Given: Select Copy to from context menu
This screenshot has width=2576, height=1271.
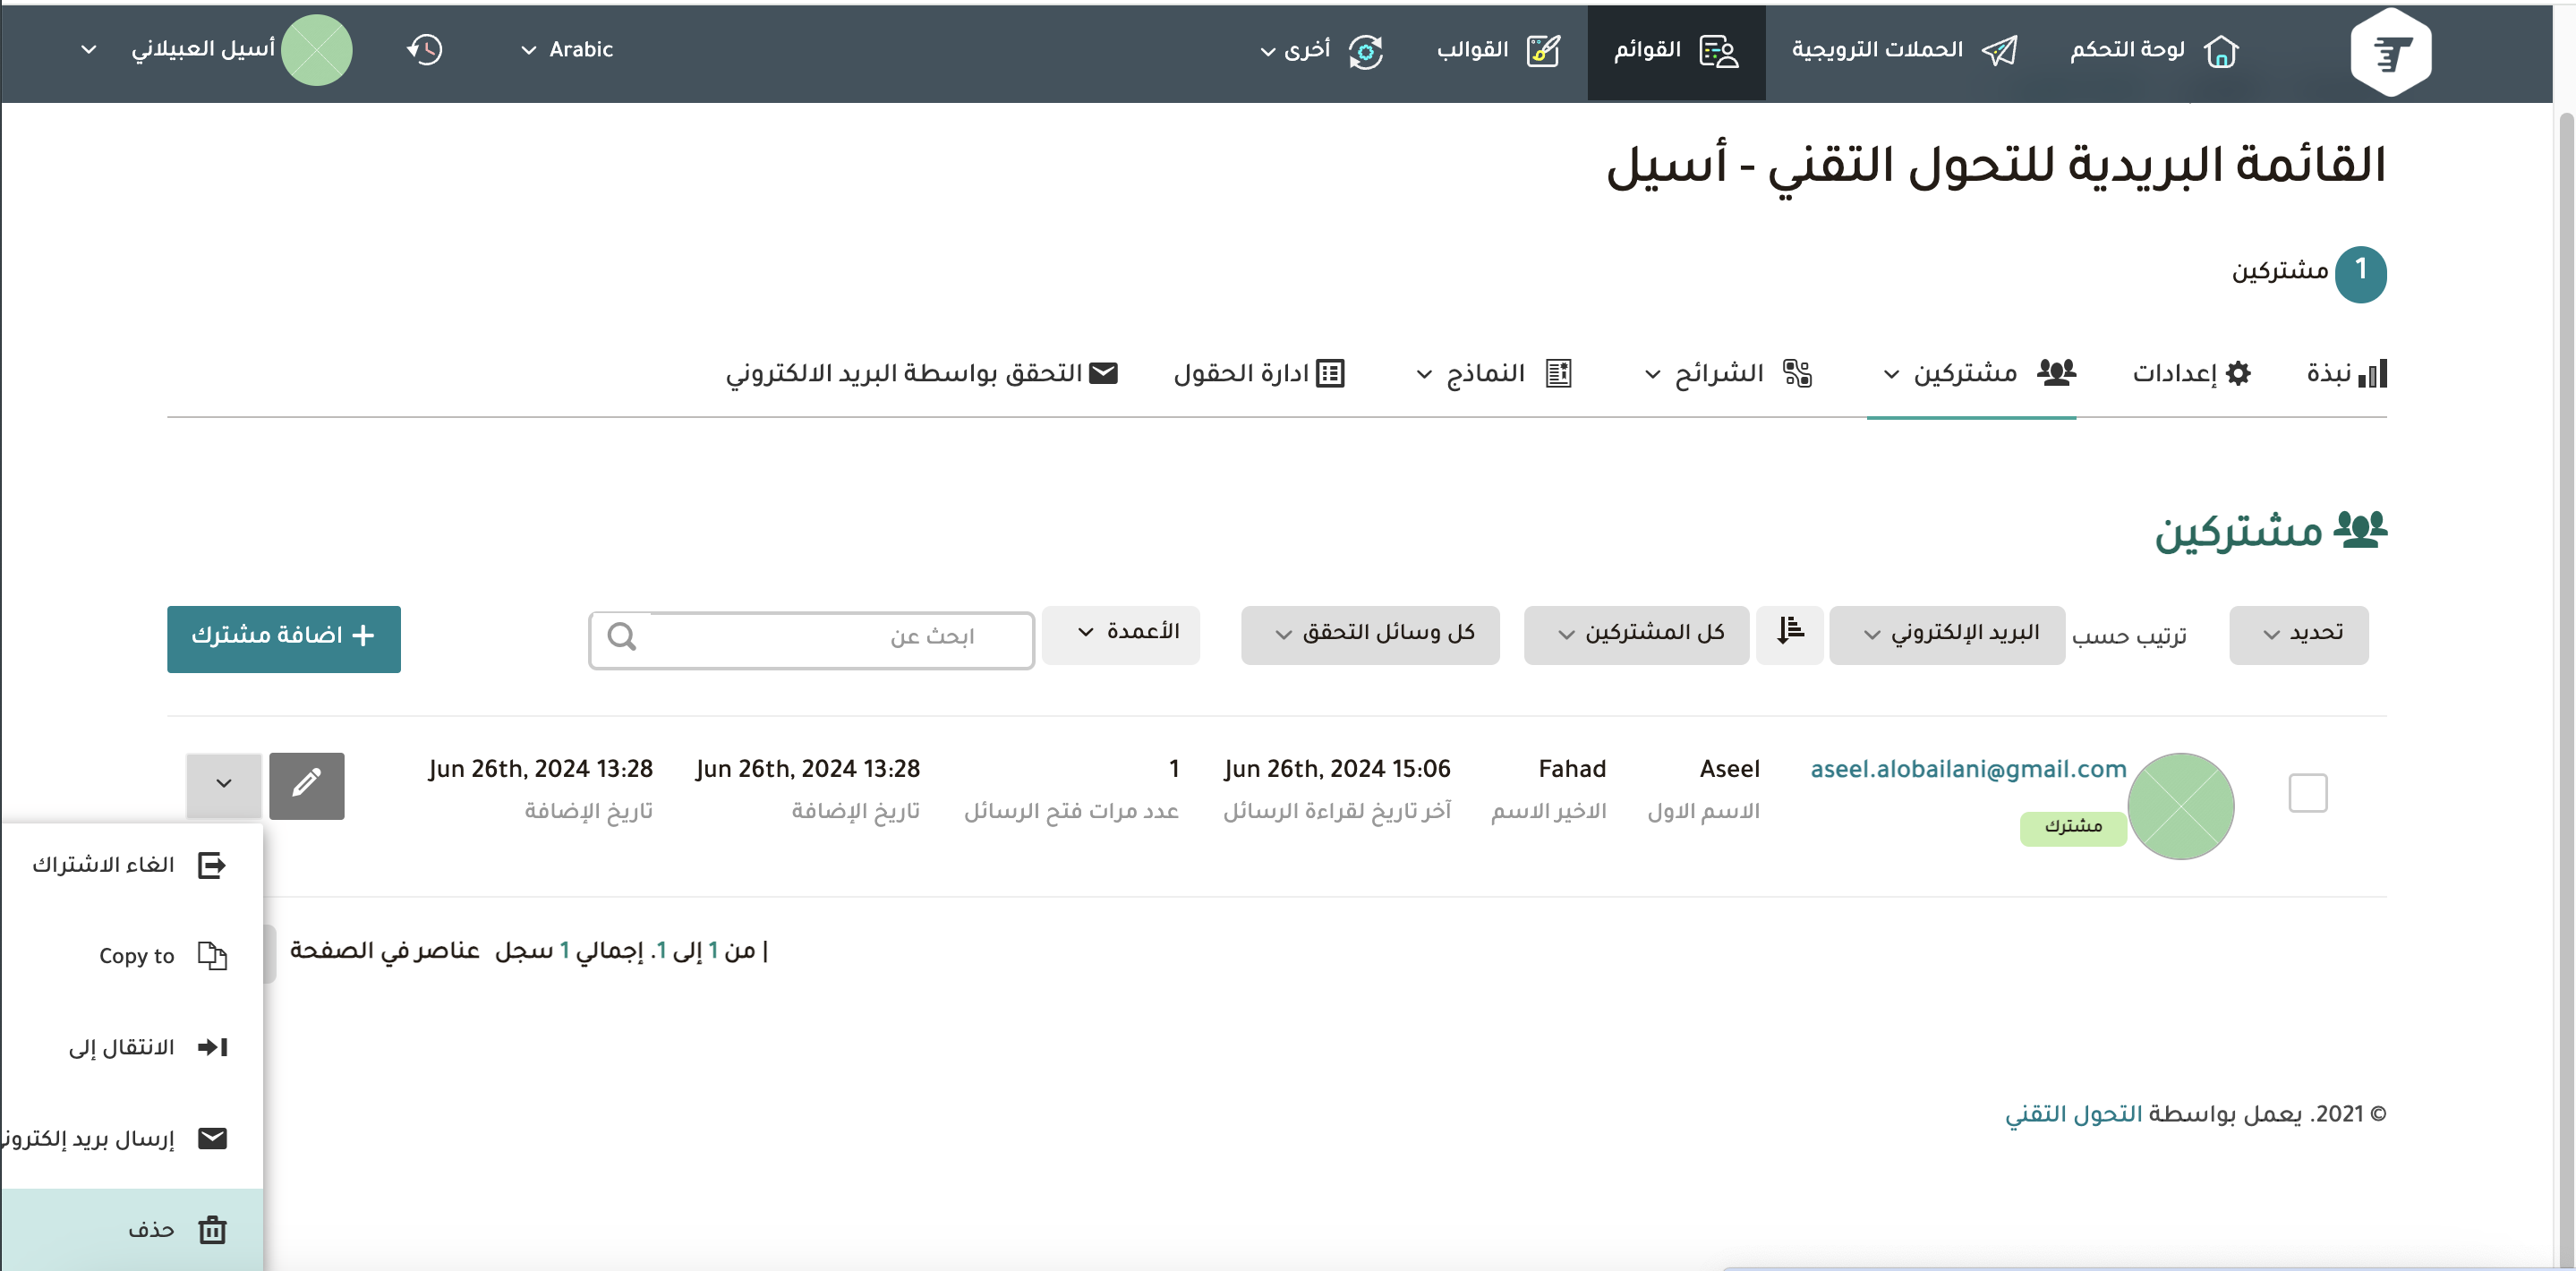Looking at the screenshot, I should click(137, 956).
